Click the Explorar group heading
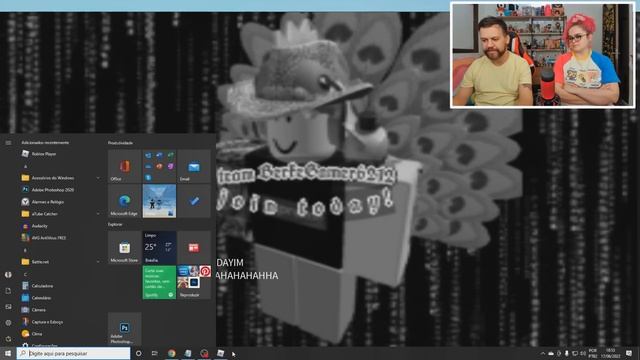This screenshot has width=640, height=360. pyautogui.click(x=115, y=224)
